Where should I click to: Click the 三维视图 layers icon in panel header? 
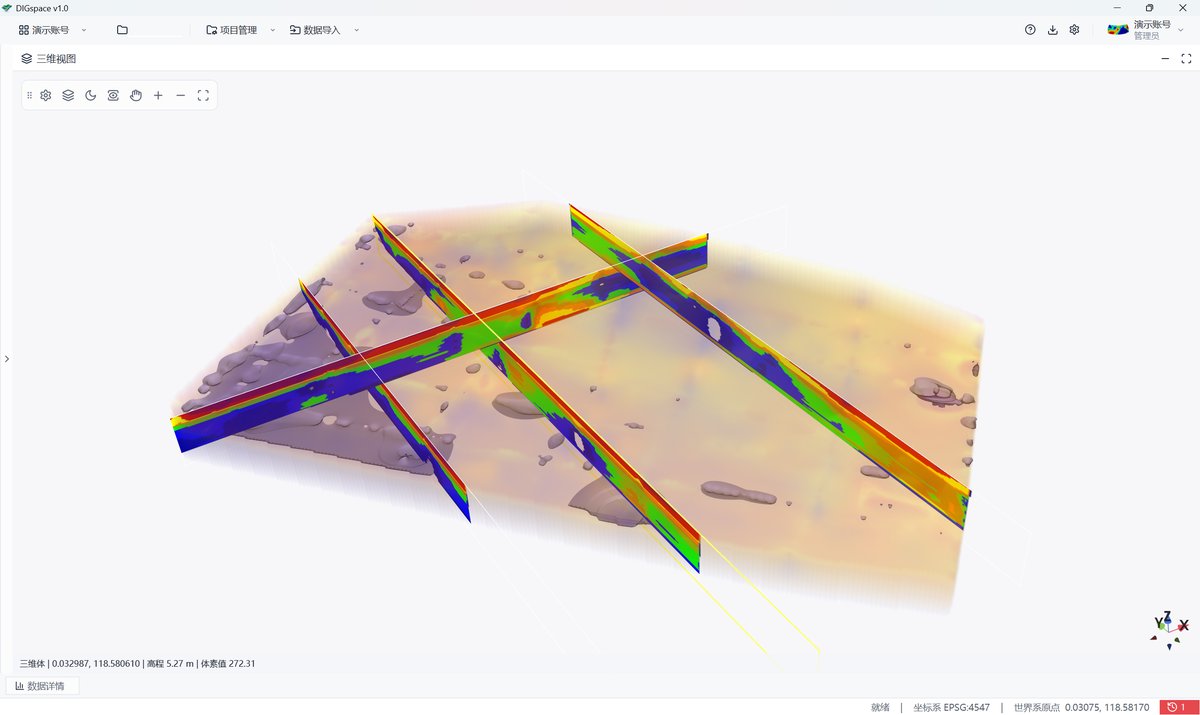[27, 59]
